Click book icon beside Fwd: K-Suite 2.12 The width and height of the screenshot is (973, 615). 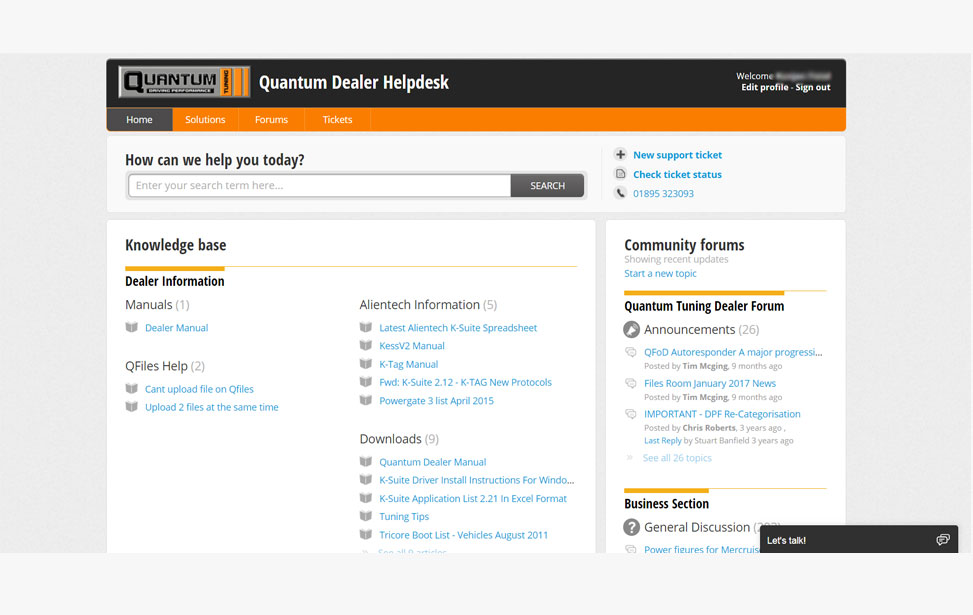pyautogui.click(x=365, y=382)
